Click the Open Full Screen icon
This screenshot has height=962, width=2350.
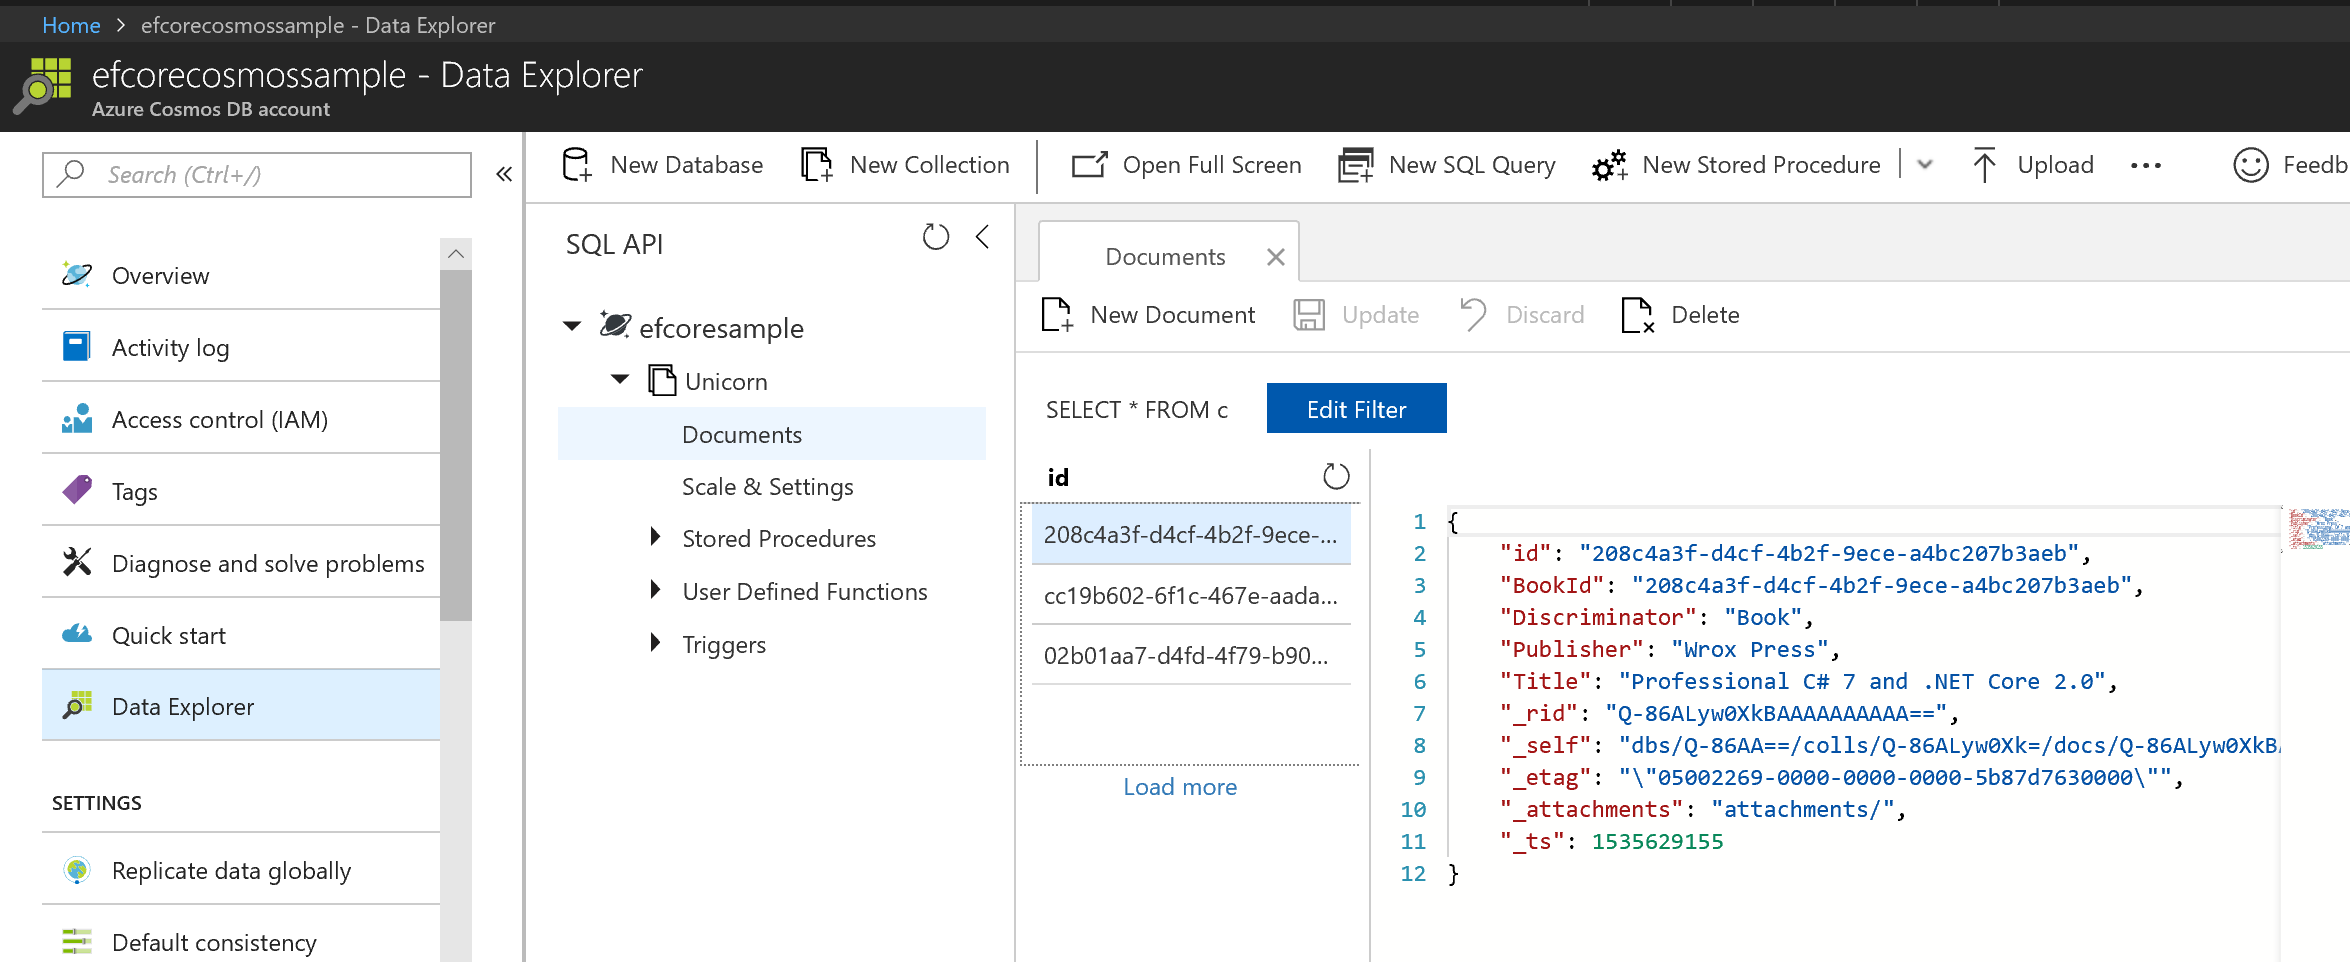1089,165
